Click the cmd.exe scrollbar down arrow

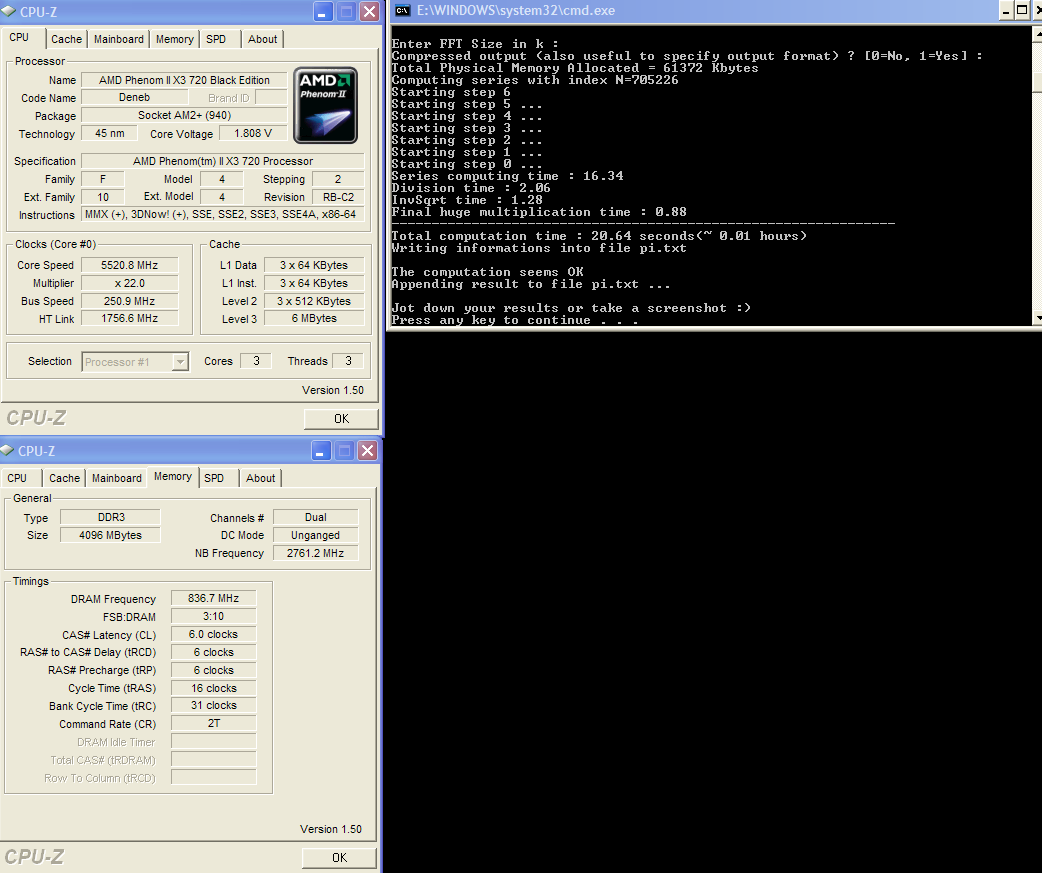pos(1038,318)
